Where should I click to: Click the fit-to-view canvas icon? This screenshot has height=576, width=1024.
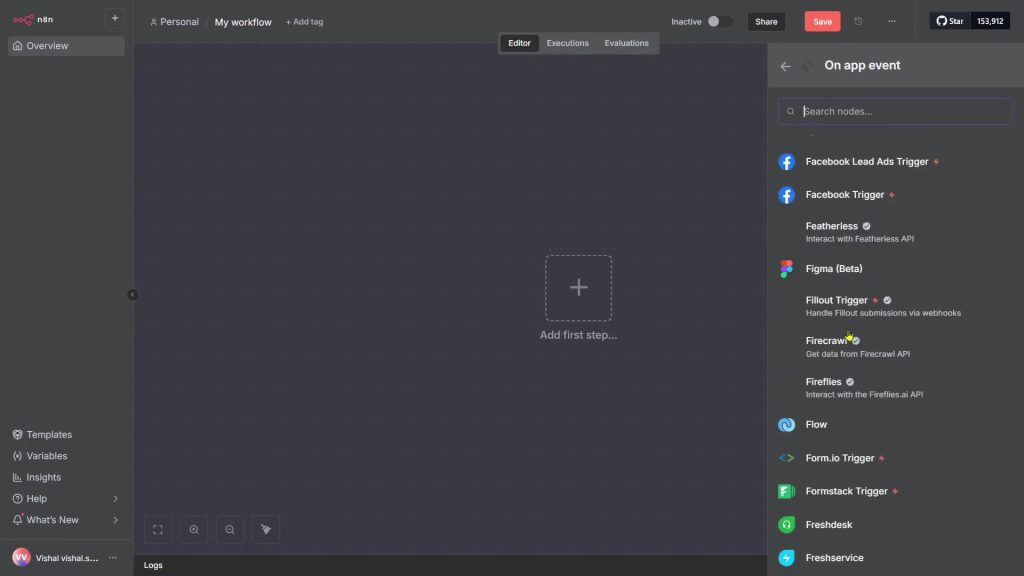(158, 530)
